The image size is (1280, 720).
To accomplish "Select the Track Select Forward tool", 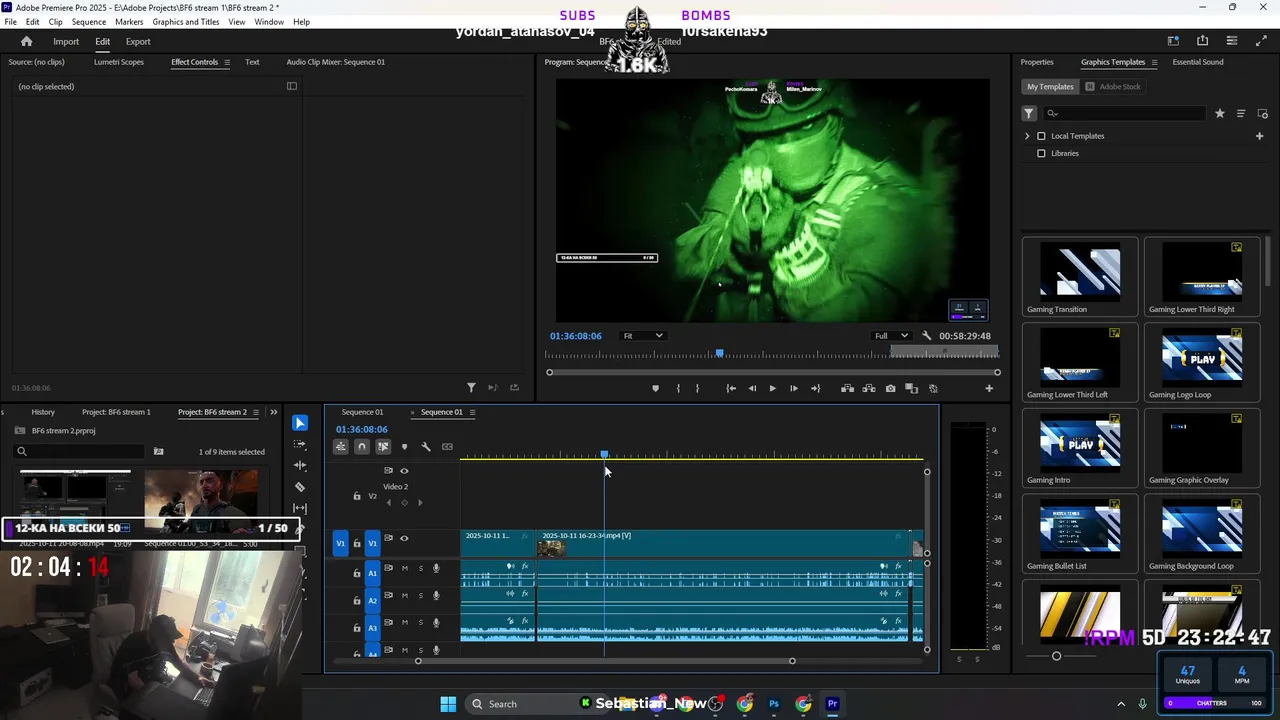I will pos(300,444).
